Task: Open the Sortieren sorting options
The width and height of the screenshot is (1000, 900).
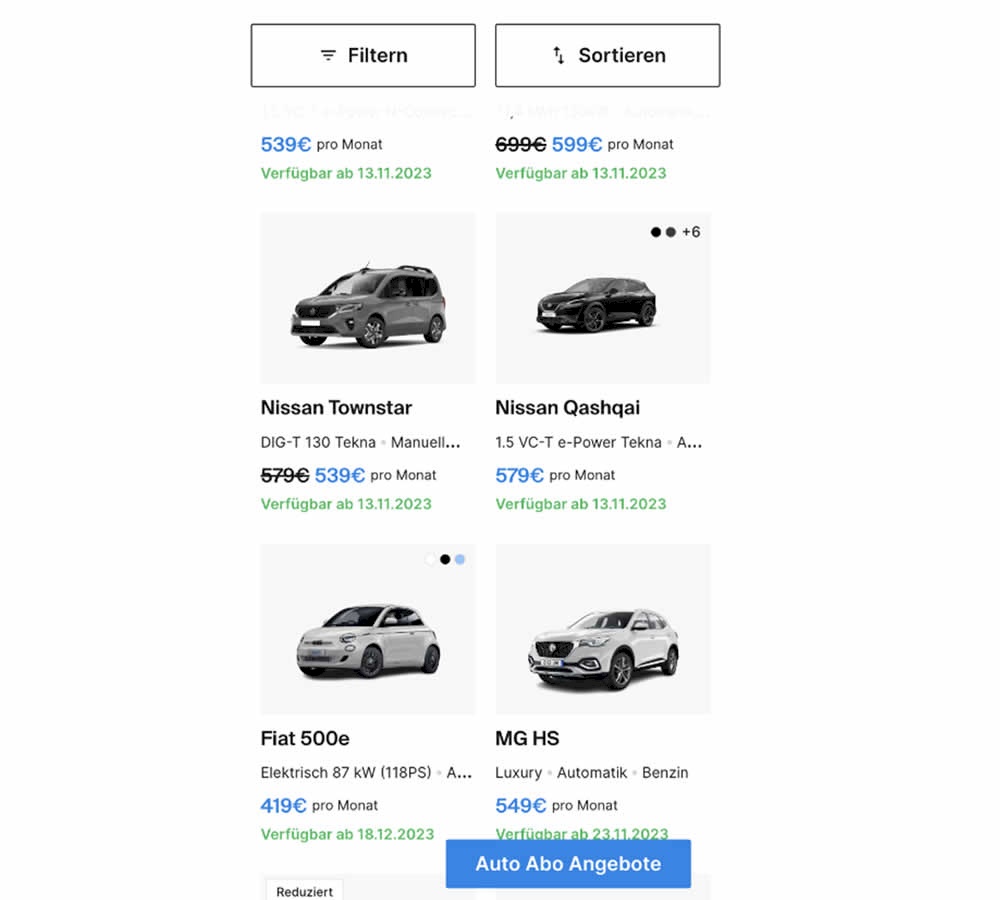Action: pos(607,56)
